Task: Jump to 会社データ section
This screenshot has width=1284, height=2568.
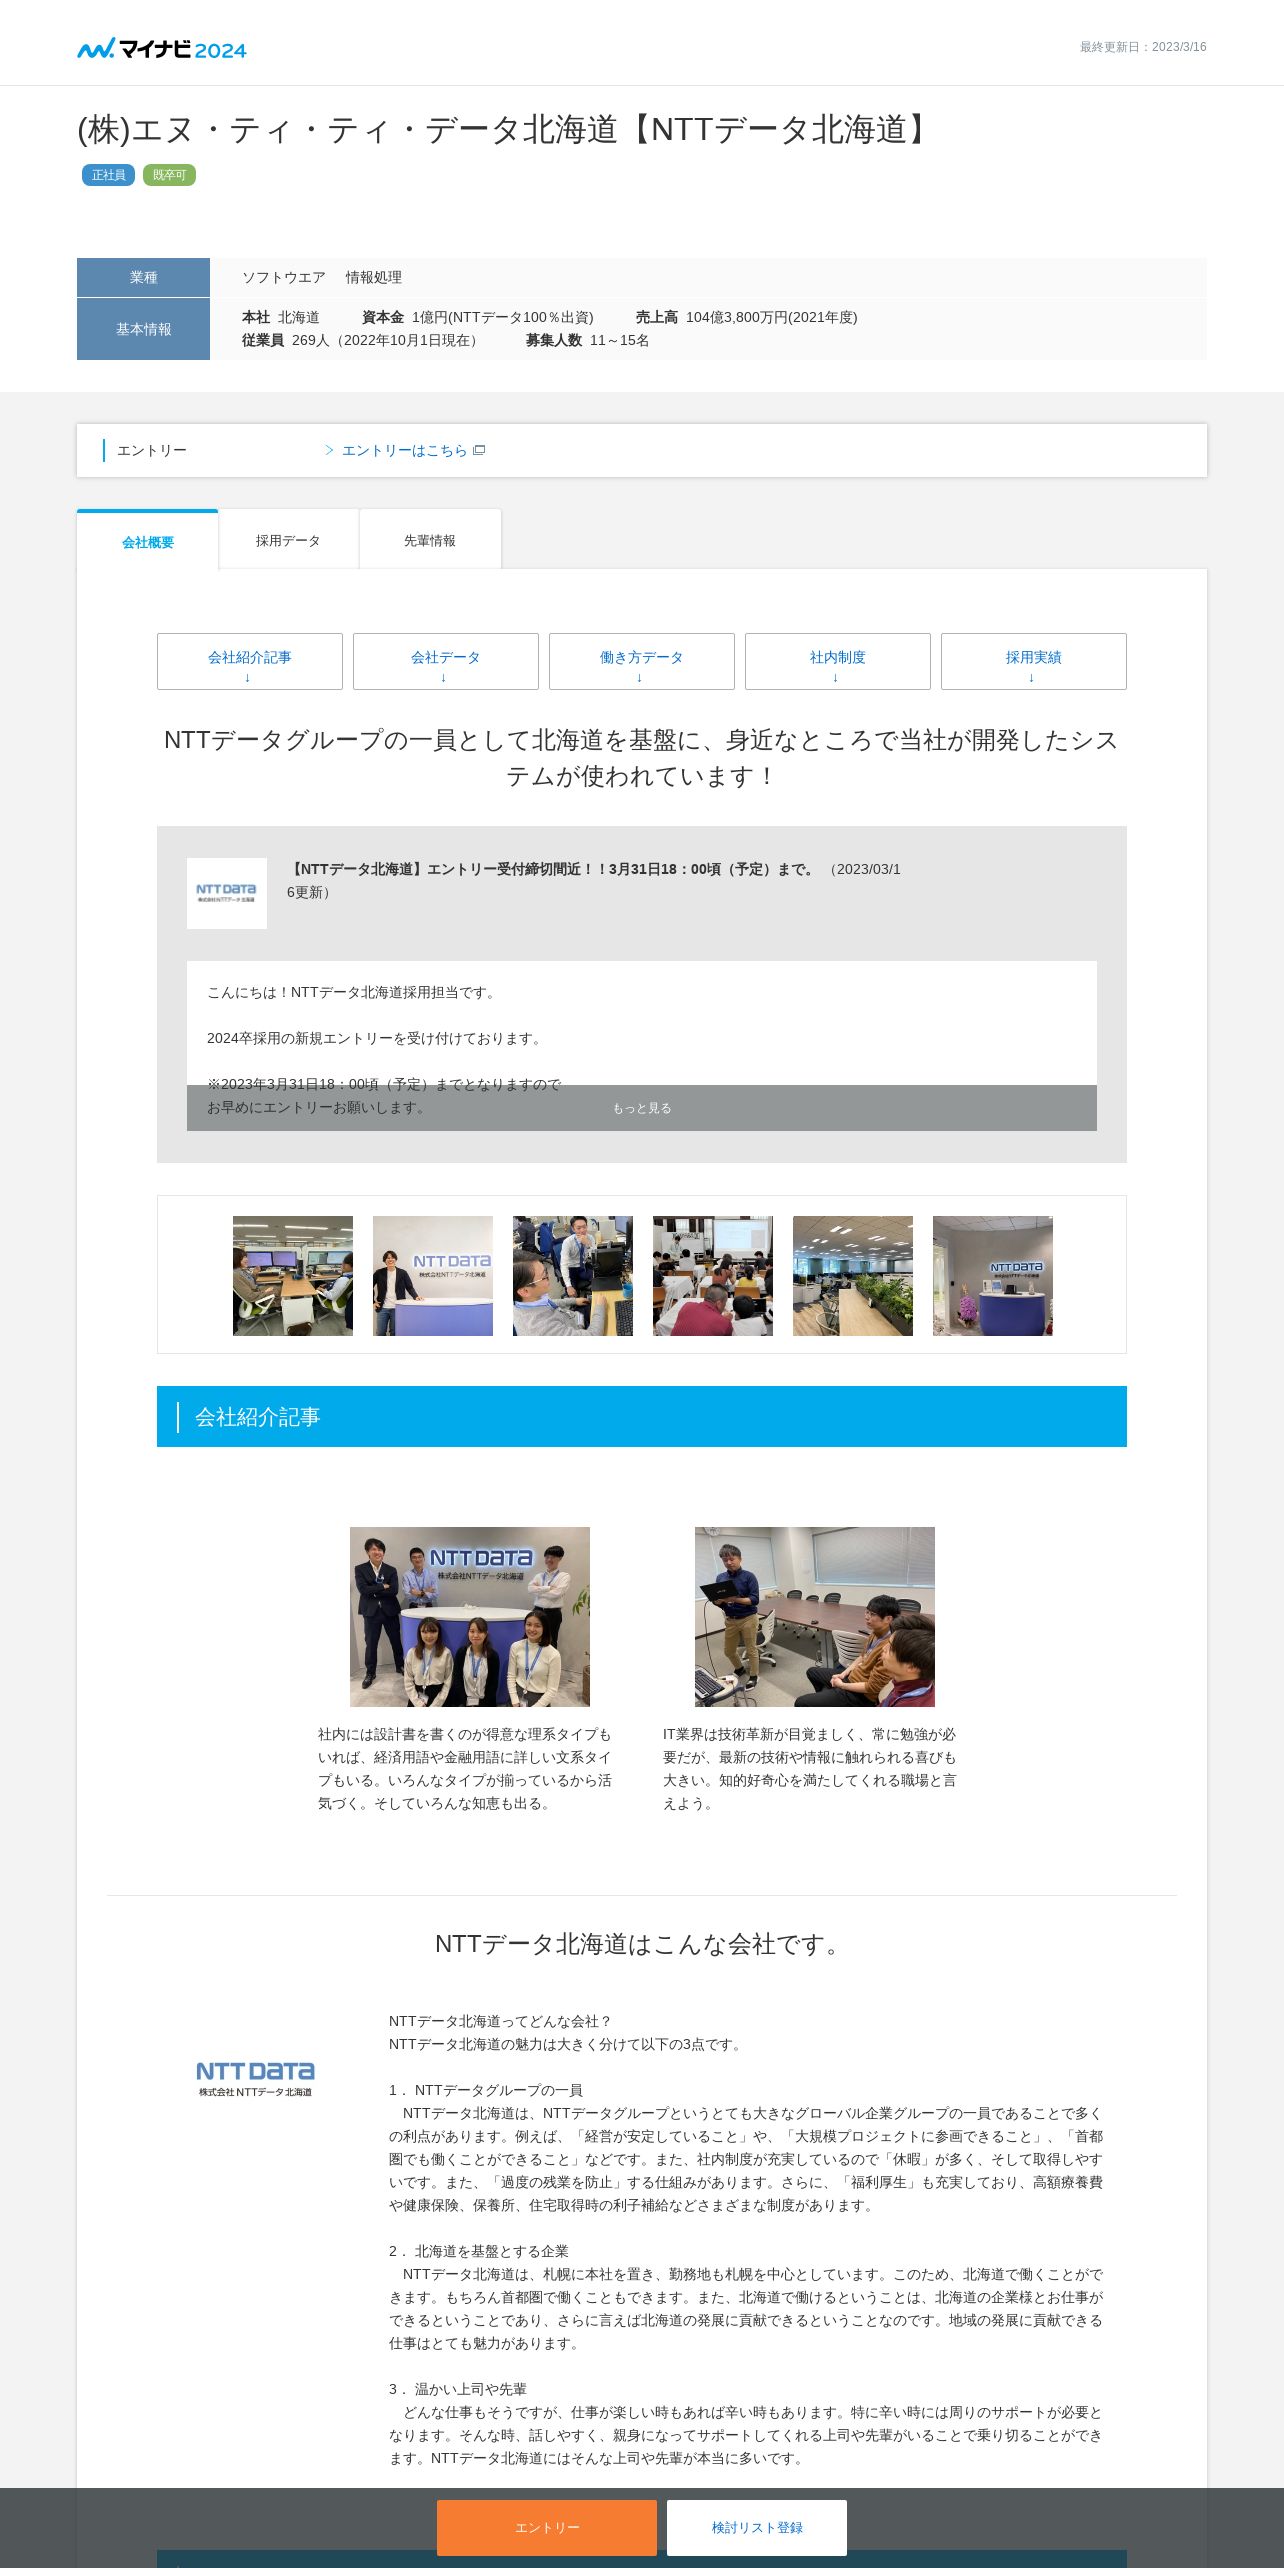Action: point(446,661)
